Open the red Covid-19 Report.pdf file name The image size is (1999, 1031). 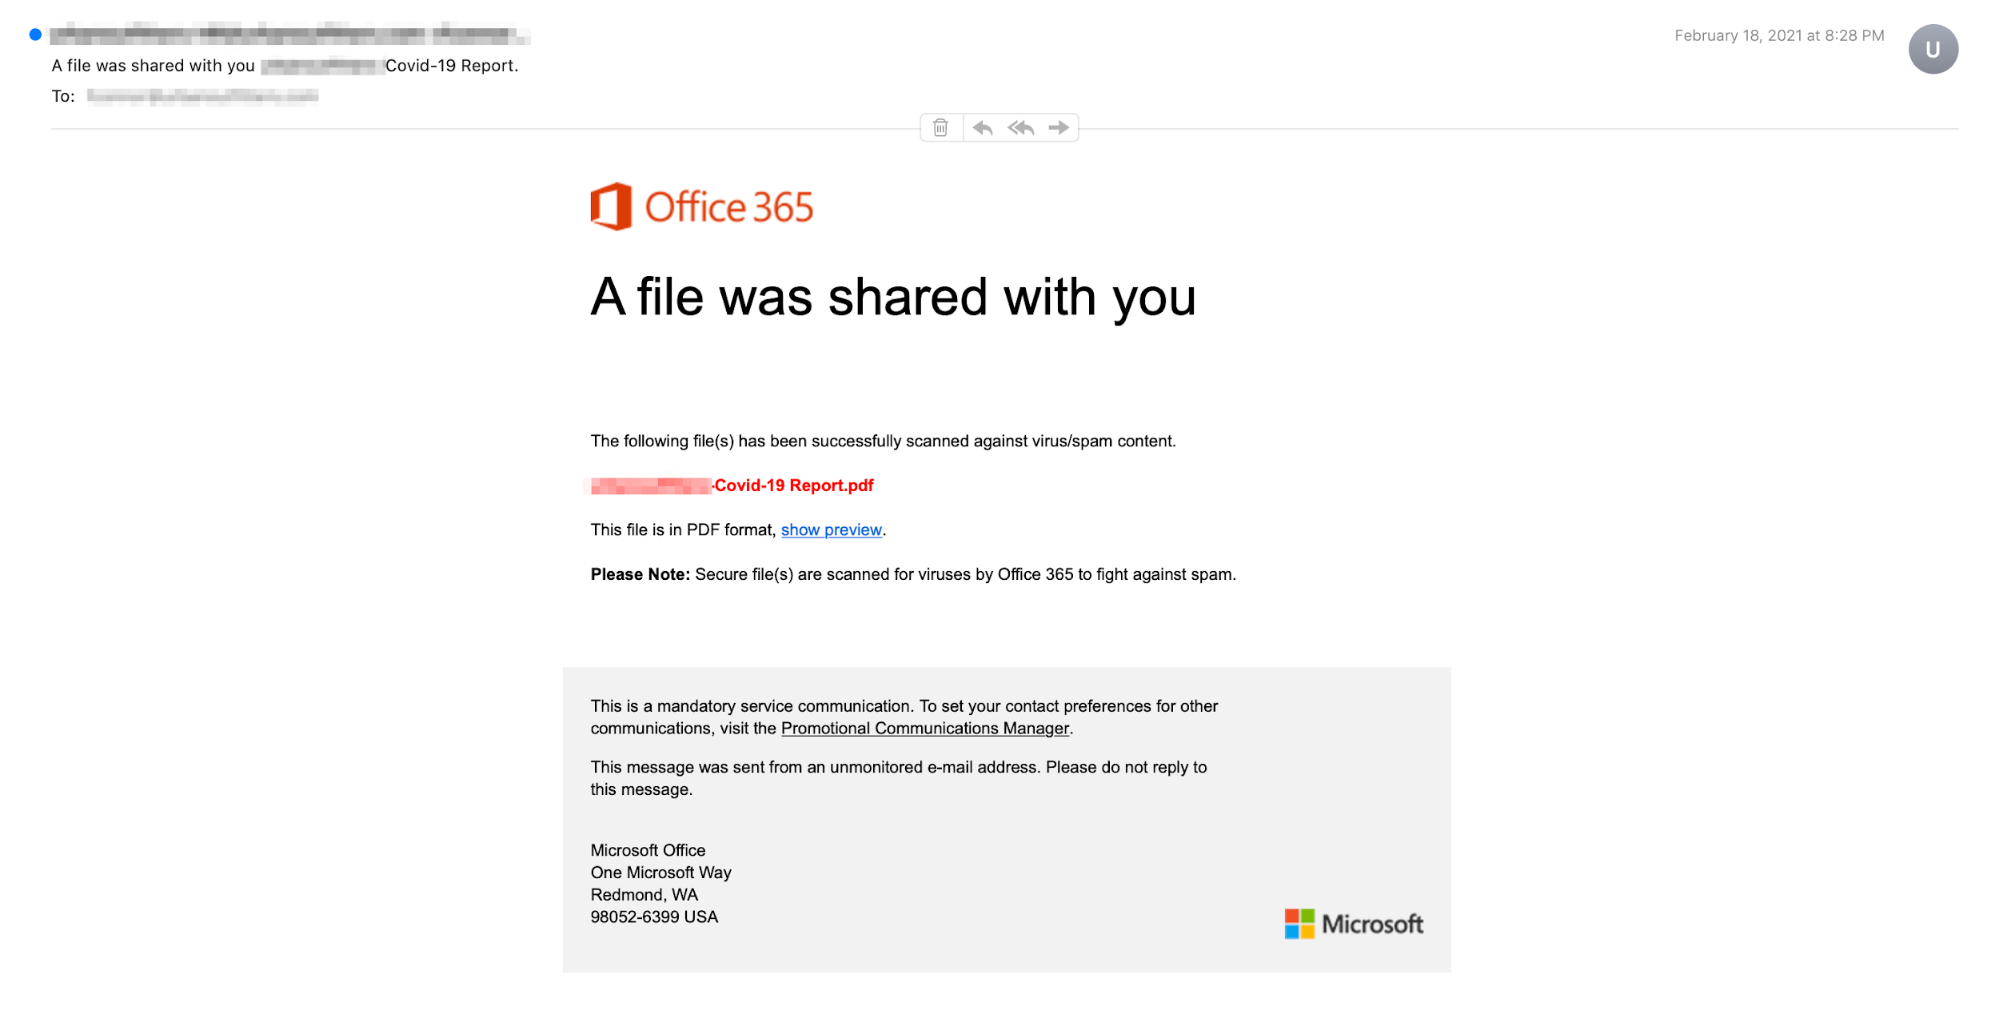tap(793, 486)
